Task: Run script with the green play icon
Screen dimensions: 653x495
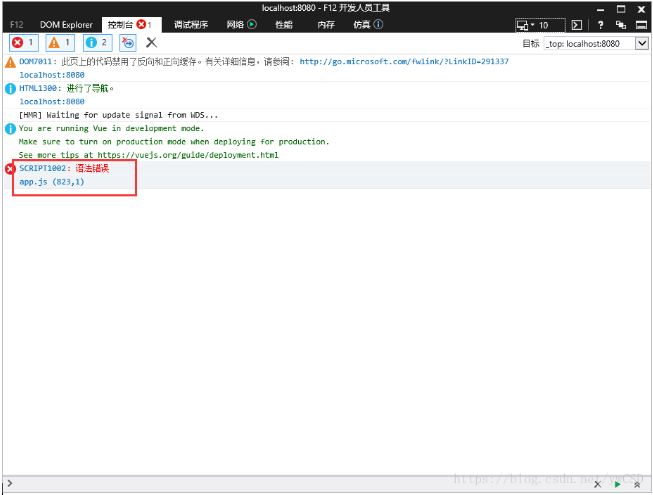Action: pyautogui.click(x=617, y=484)
